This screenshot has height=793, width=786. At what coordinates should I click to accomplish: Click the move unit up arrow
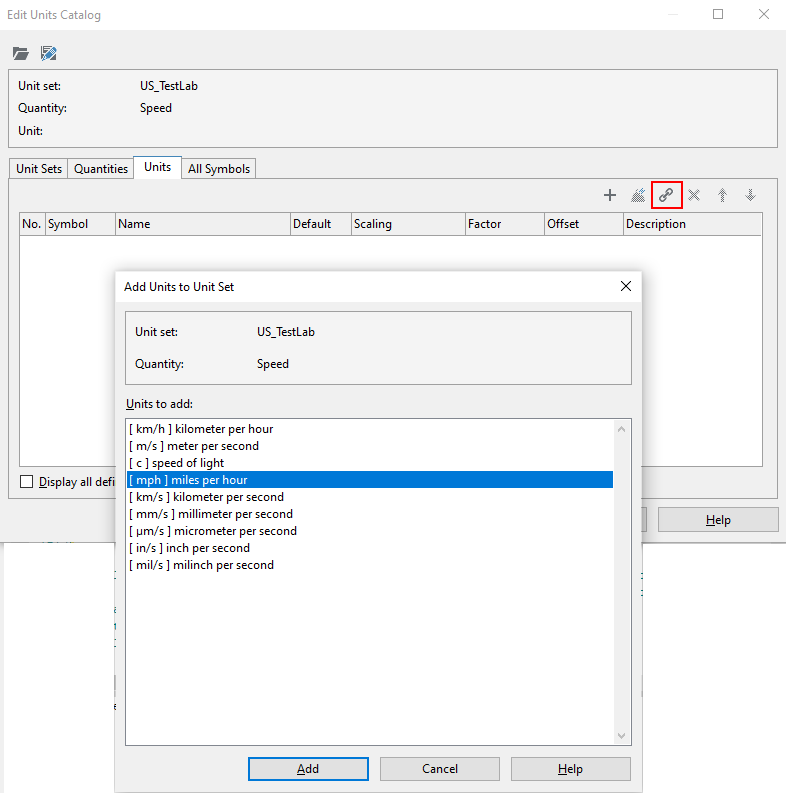click(x=722, y=195)
